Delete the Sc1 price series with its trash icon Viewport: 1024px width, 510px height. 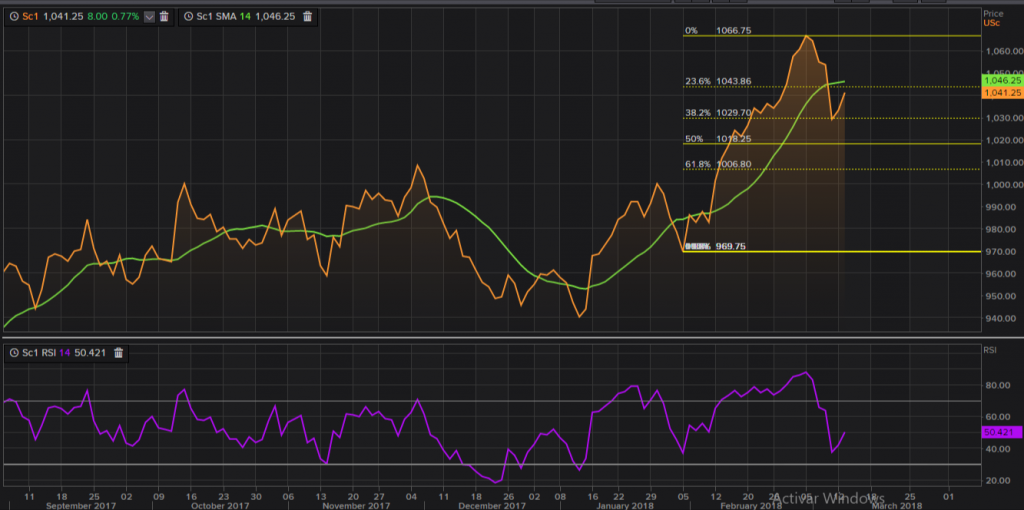164,17
